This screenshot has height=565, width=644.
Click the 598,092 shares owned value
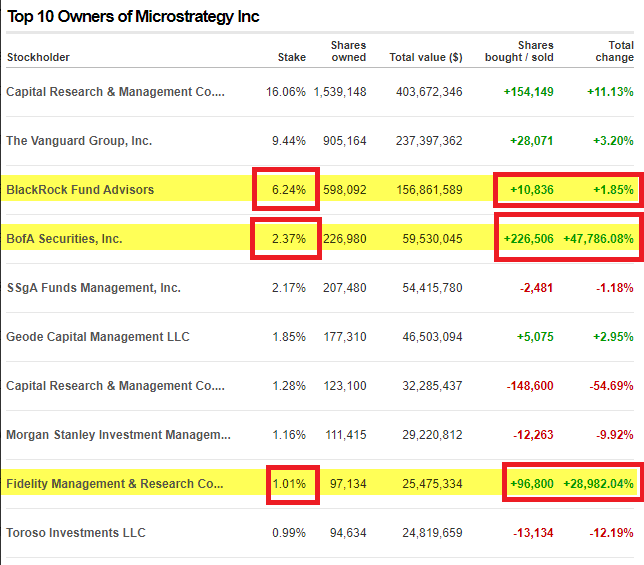pyautogui.click(x=345, y=190)
